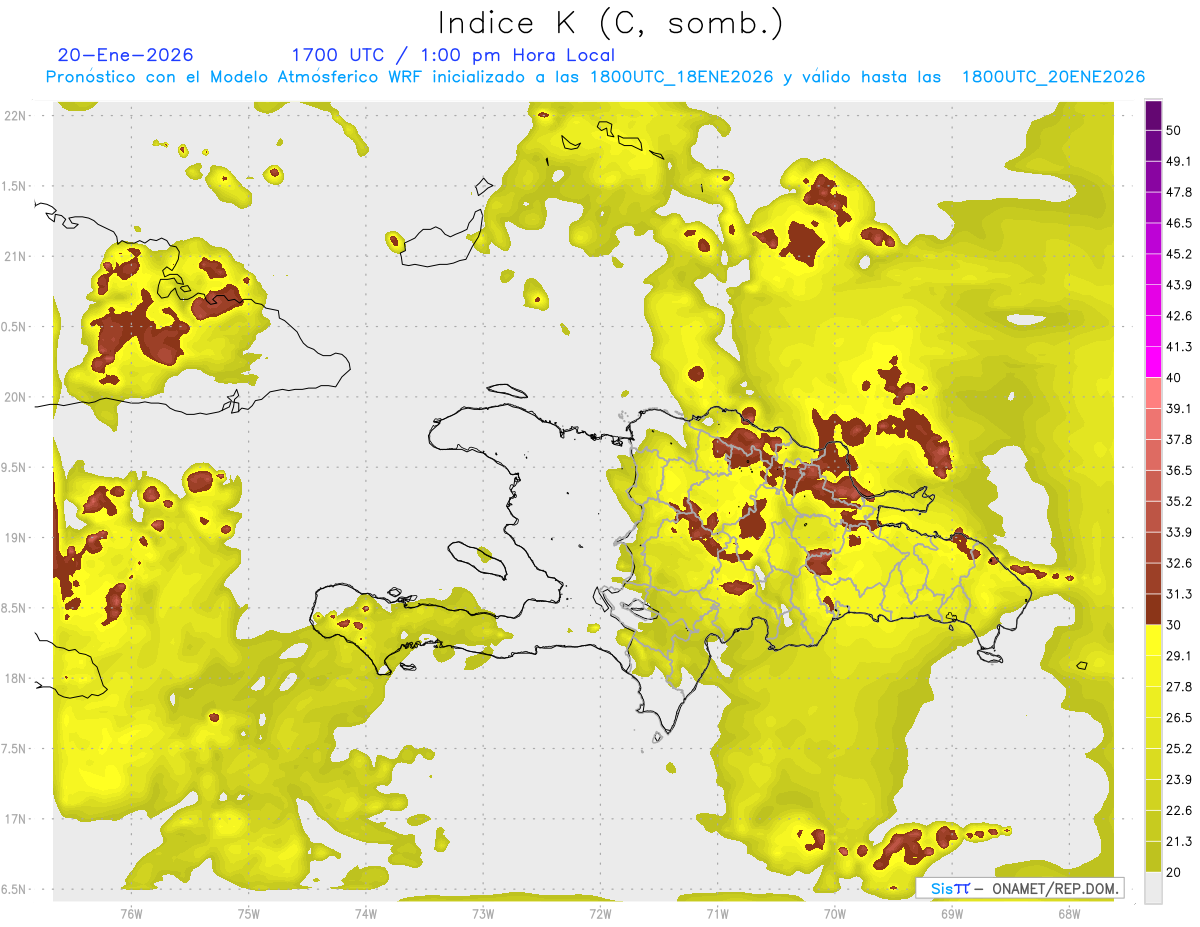Click the colorbar value "46.5"
Screen dimensions: 1200x927
pyautogui.click(x=1179, y=223)
